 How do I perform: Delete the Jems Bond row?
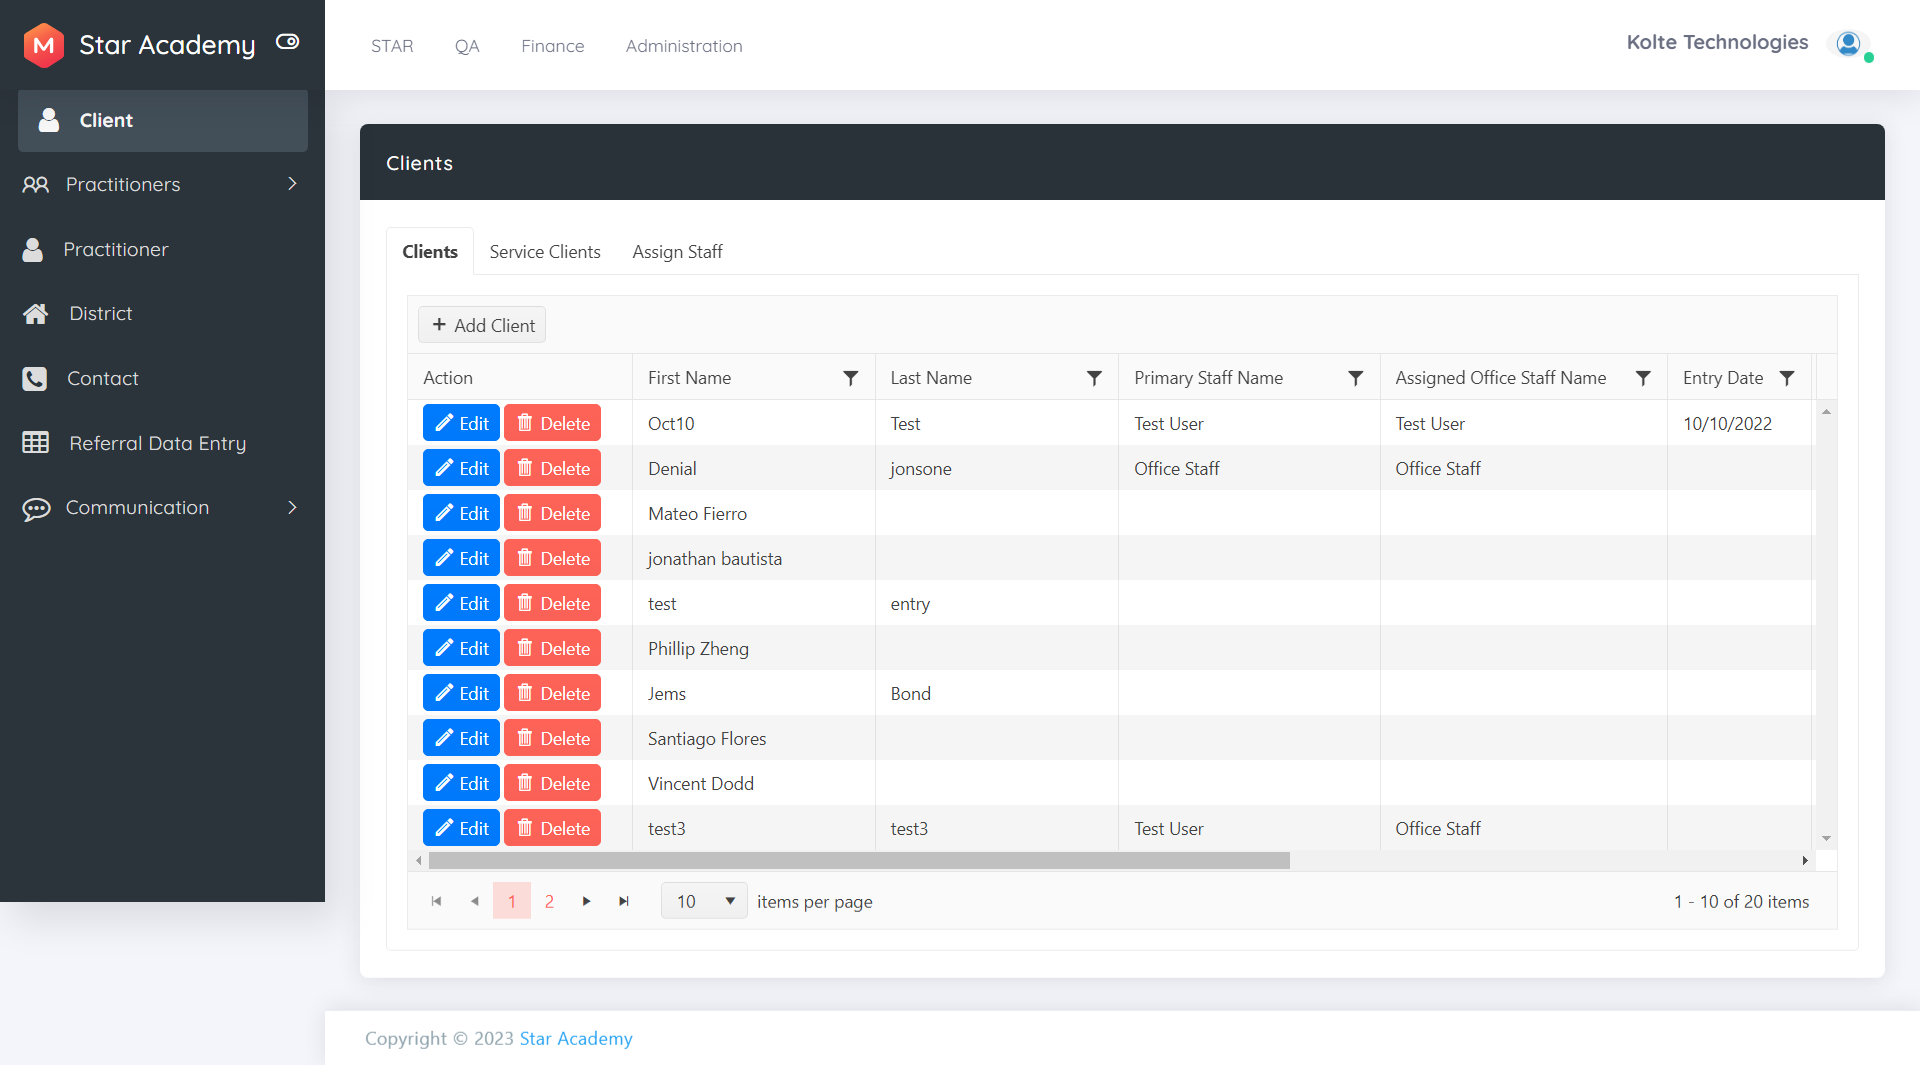pos(552,694)
